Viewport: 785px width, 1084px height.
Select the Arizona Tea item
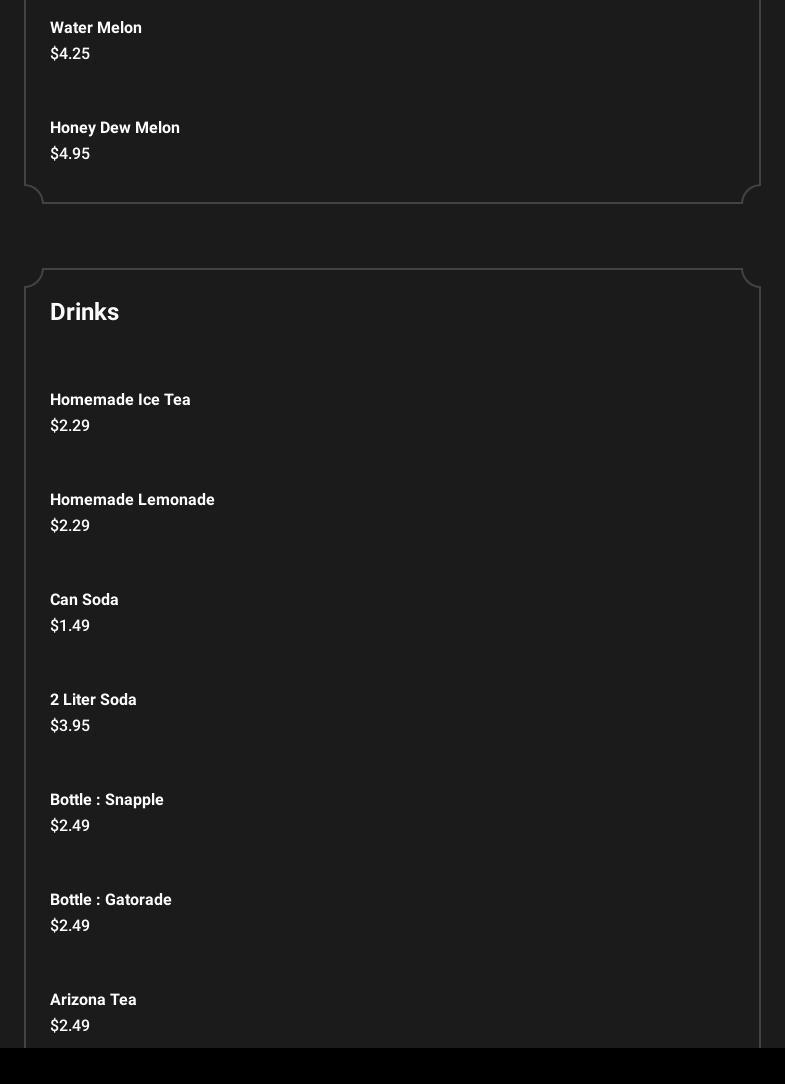point(93,1000)
